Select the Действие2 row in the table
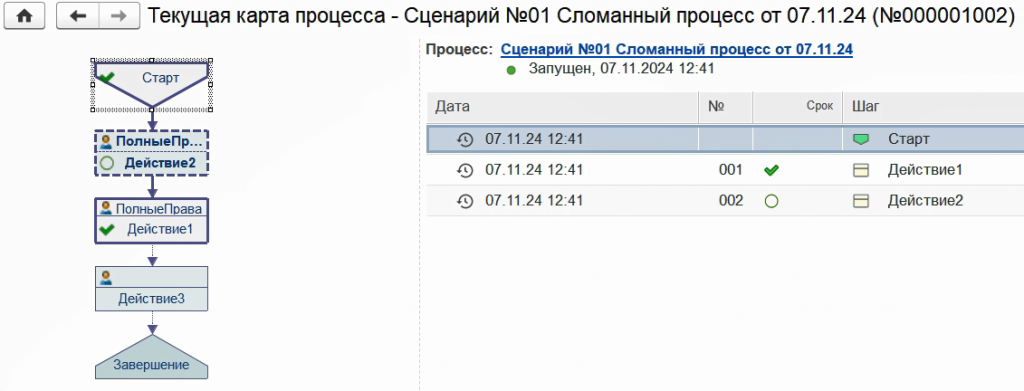Screen dimensions: 1024x391 pyautogui.click(x=725, y=201)
